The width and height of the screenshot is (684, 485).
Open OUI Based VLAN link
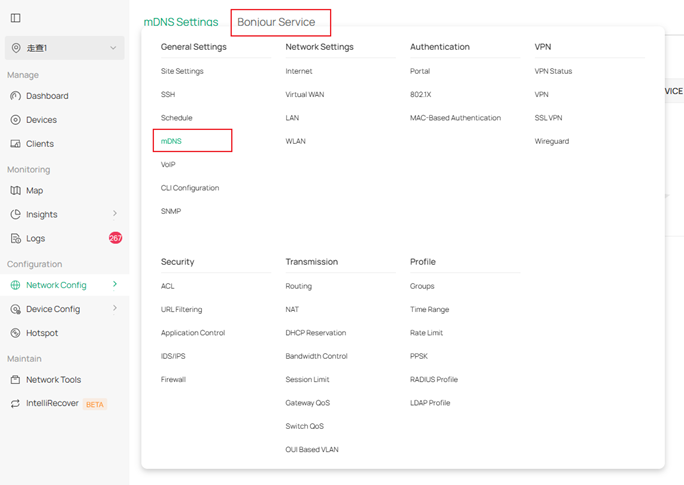click(312, 450)
